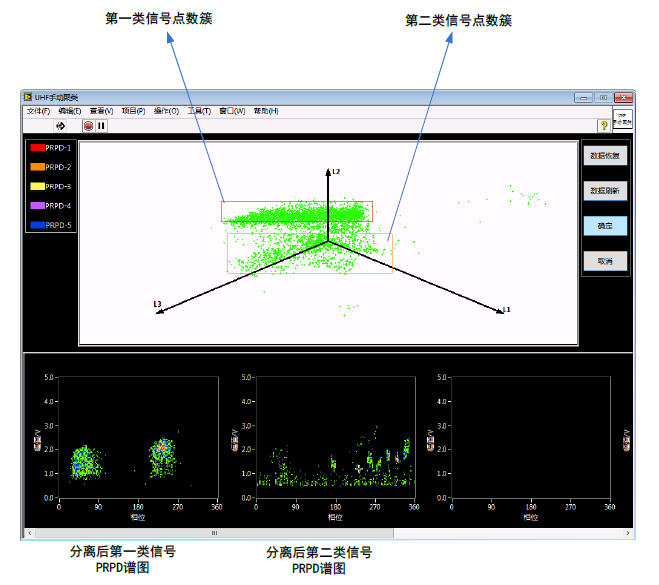The image size is (659, 585).
Task: Open the 文件(F) menu
Action: point(38,111)
